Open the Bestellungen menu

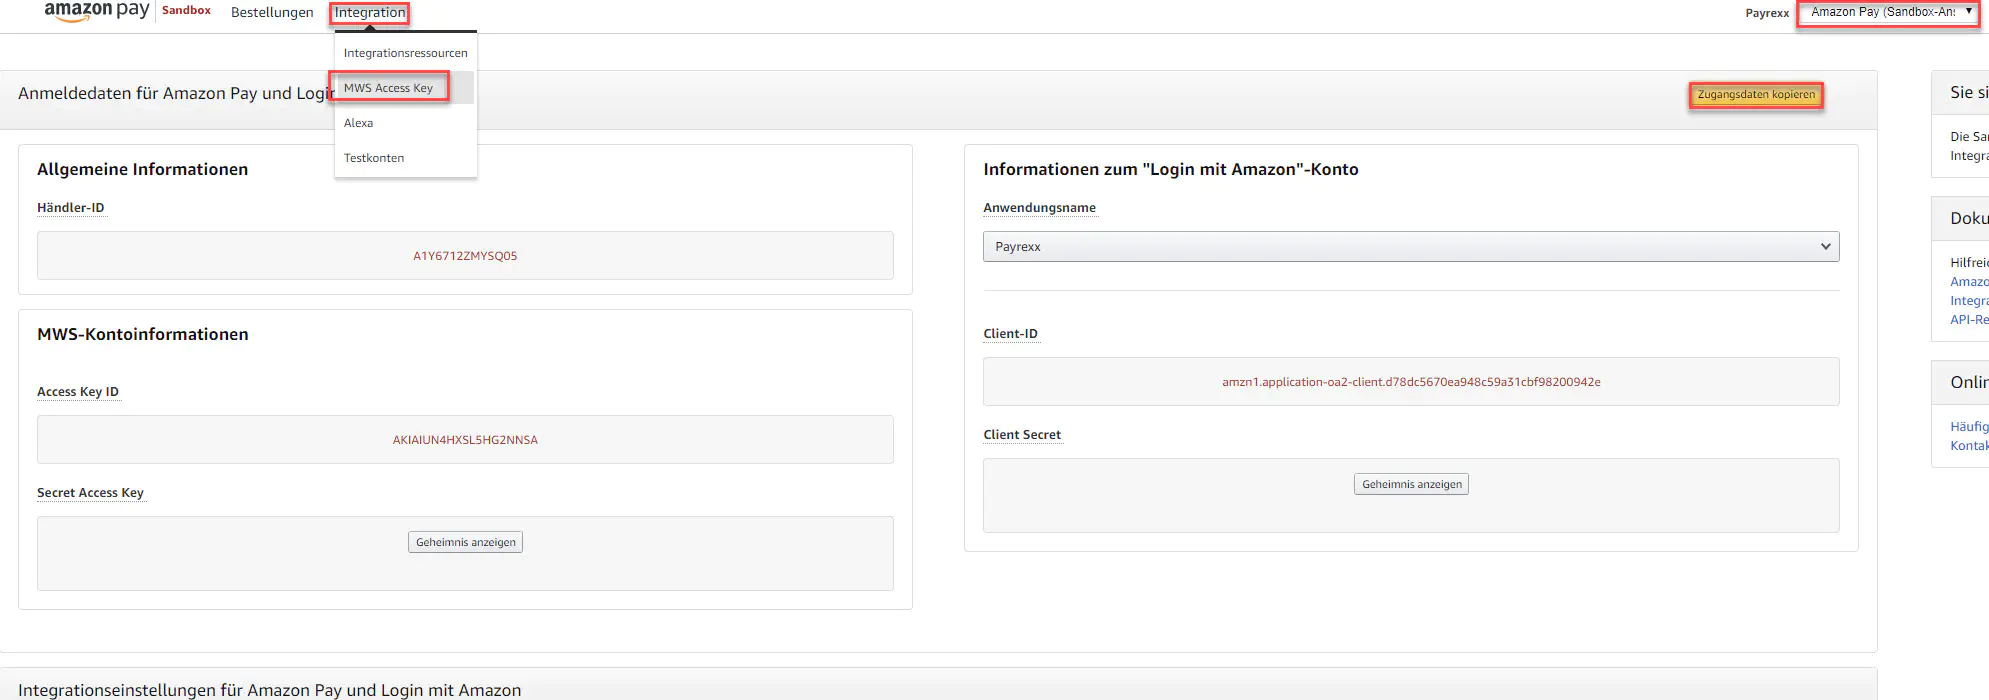(x=272, y=13)
